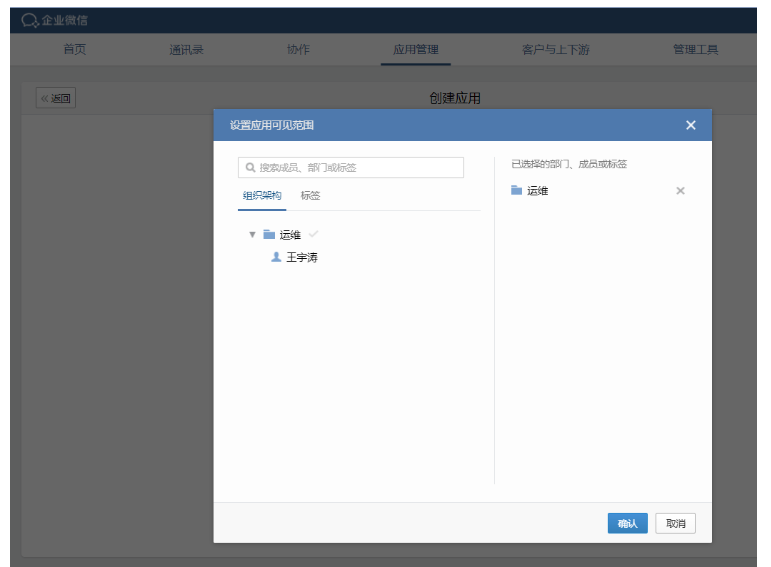Click the search magnifier icon
This screenshot has height=567, width=771.
pyautogui.click(x=250, y=167)
